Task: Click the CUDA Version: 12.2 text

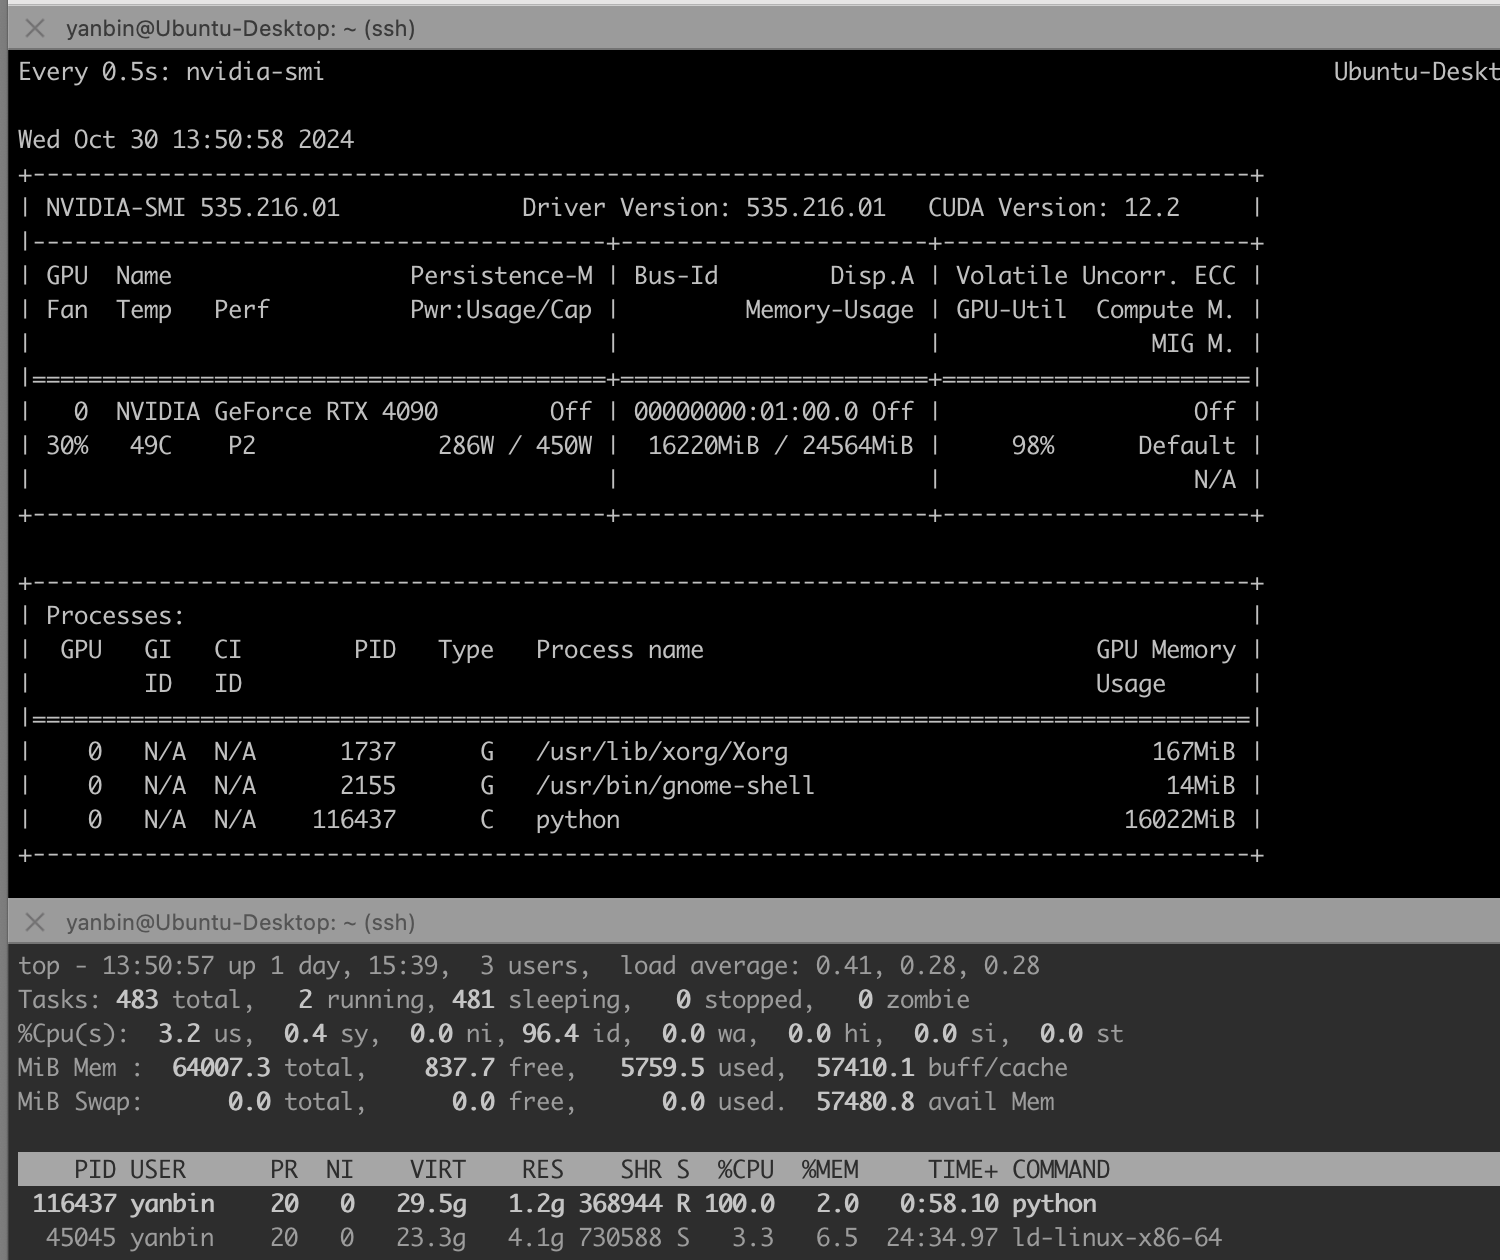Action: (1053, 208)
